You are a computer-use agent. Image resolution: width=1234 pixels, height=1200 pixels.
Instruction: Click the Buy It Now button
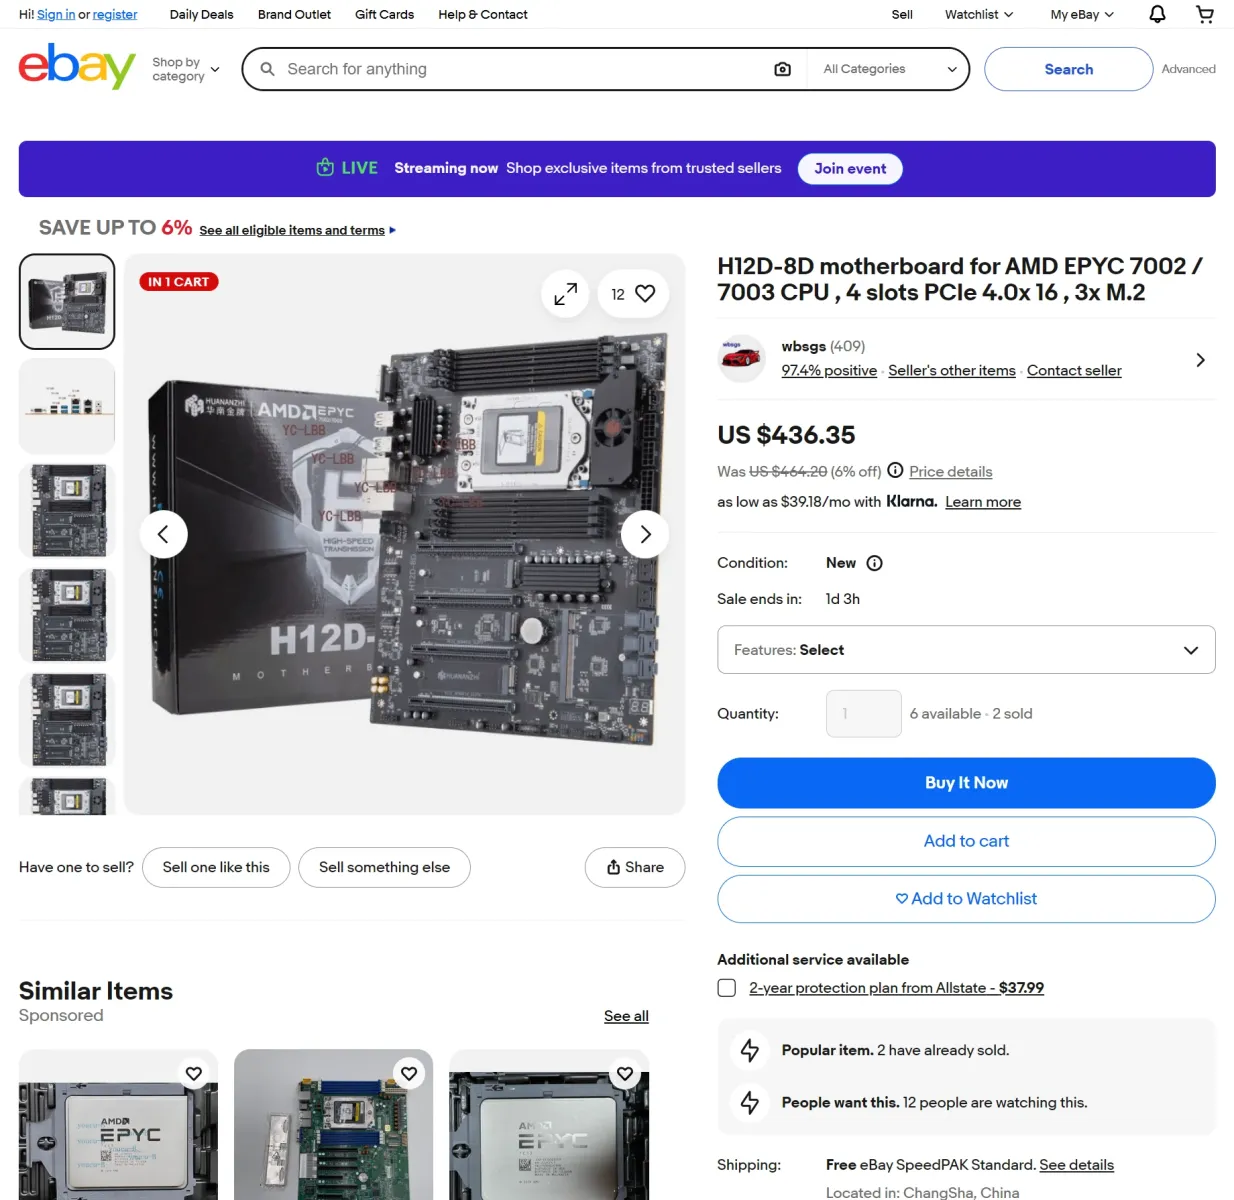pyautogui.click(x=966, y=783)
